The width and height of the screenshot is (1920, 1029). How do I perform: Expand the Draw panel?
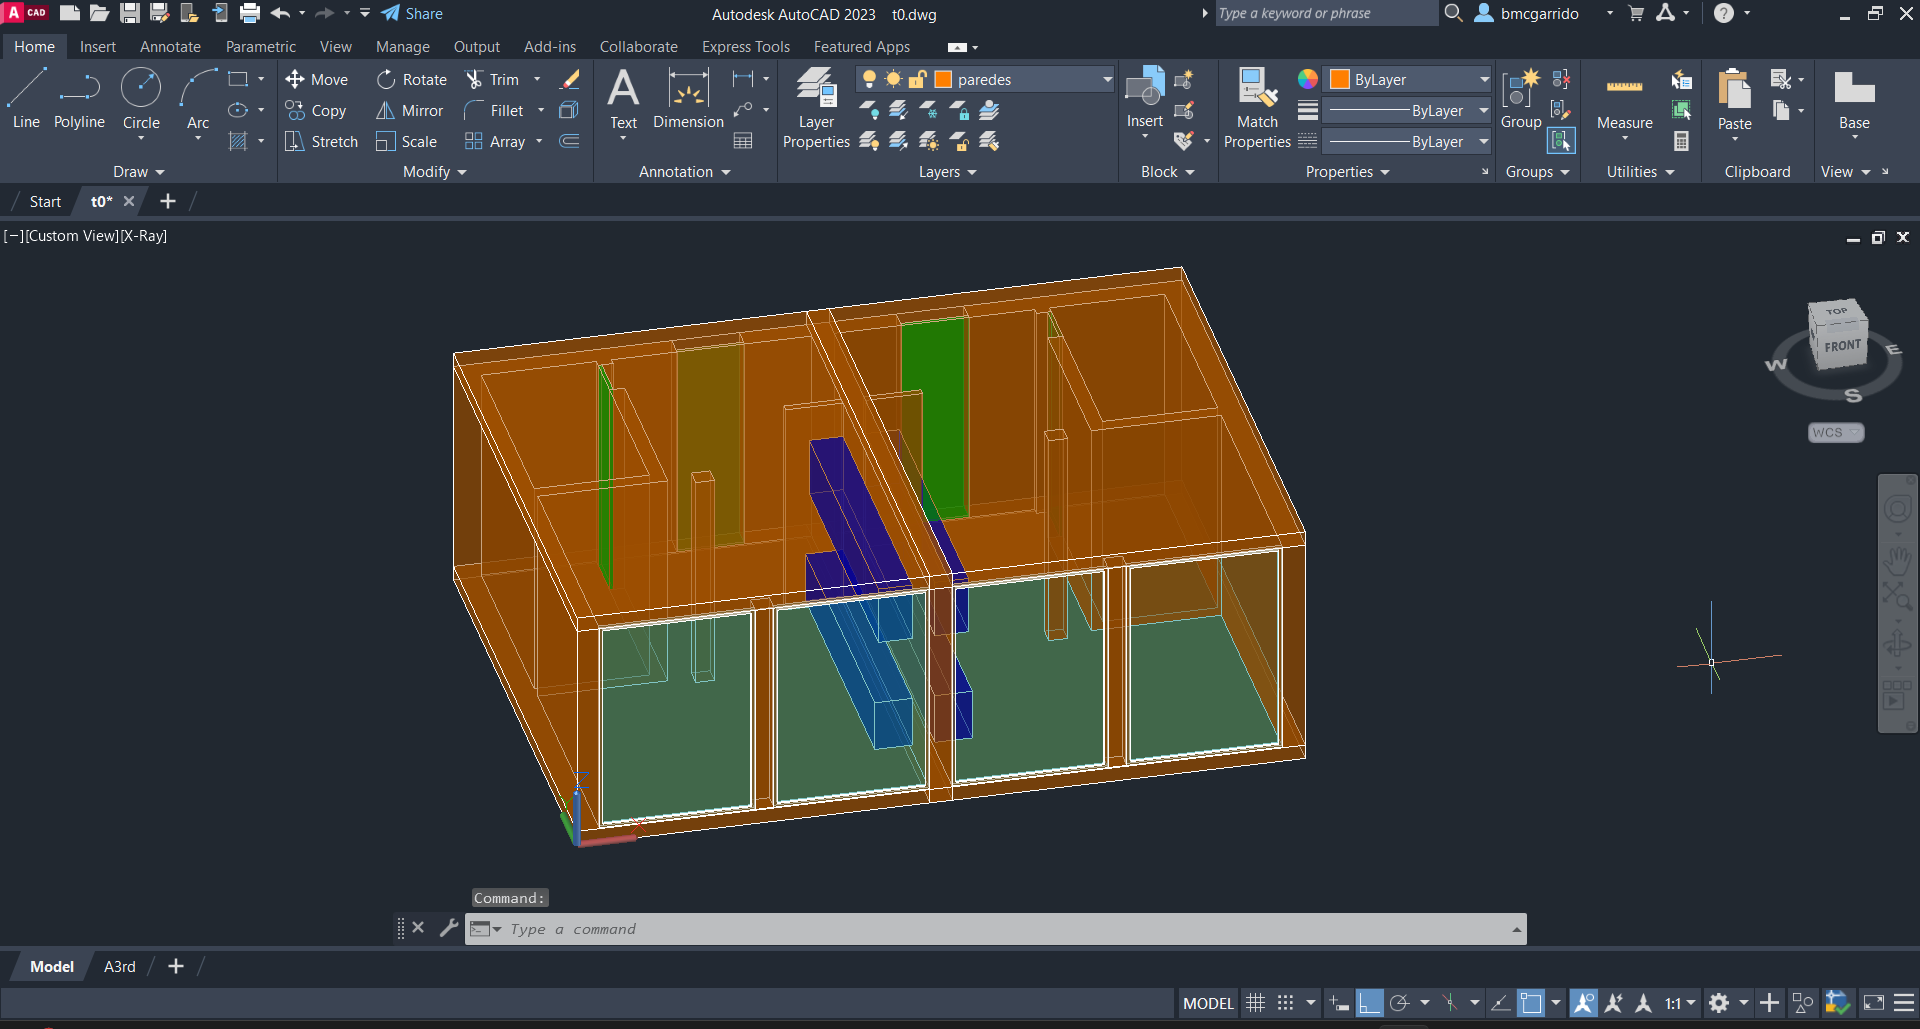(138, 172)
